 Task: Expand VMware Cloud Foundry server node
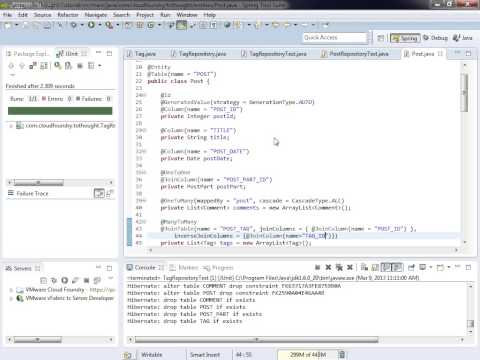(x=11, y=290)
